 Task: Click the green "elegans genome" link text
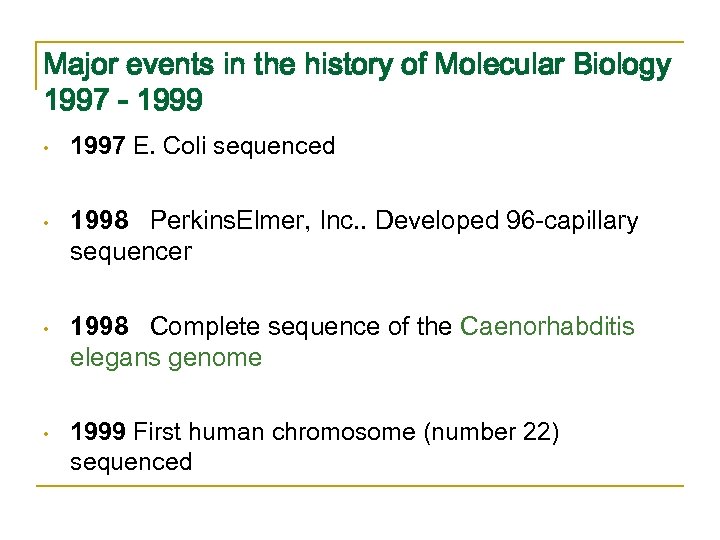click(166, 357)
